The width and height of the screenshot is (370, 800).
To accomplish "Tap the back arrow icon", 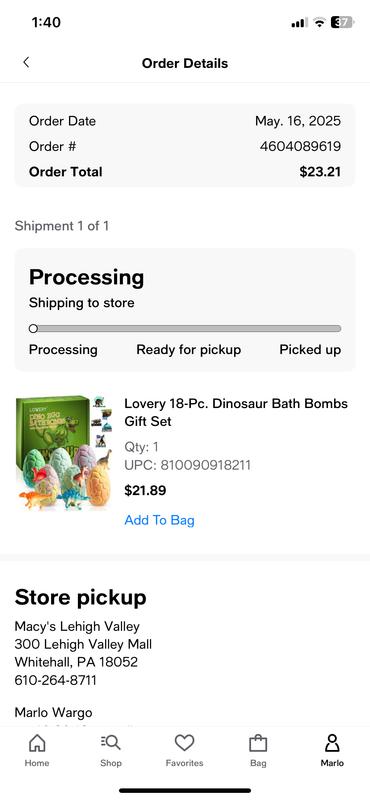I will (x=26, y=62).
